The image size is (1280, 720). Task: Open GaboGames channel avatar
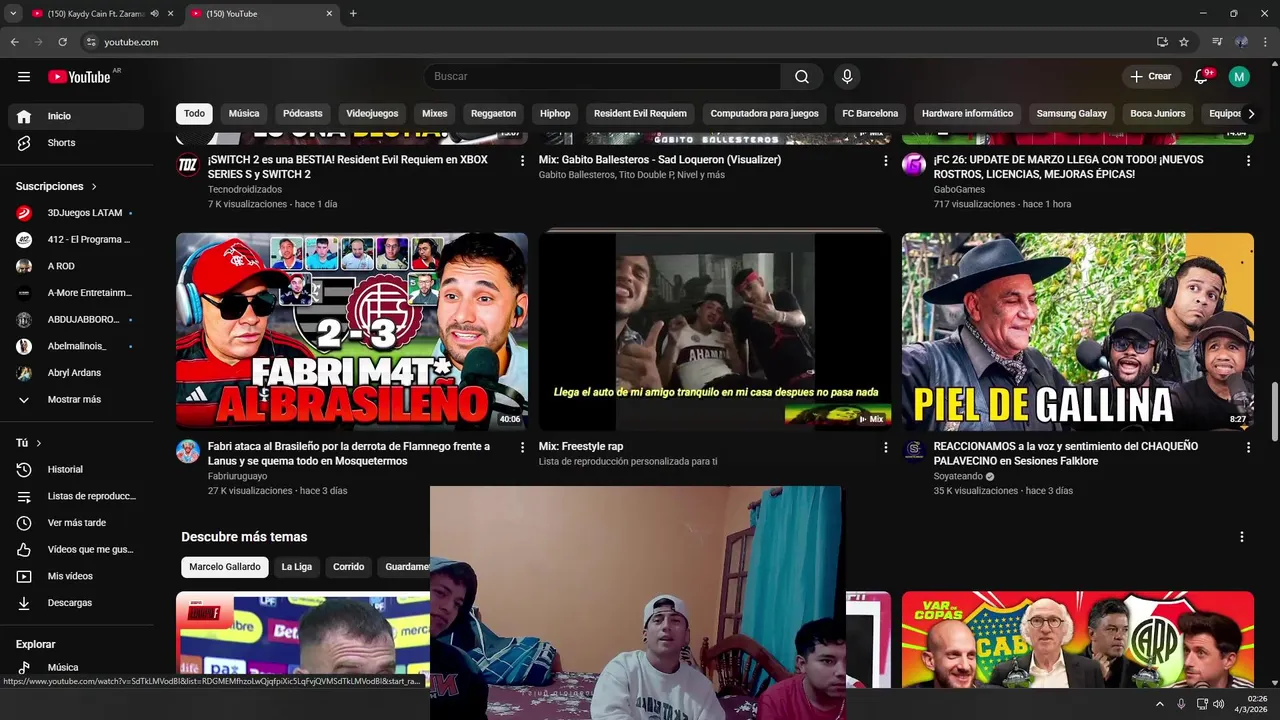pyautogui.click(x=914, y=165)
